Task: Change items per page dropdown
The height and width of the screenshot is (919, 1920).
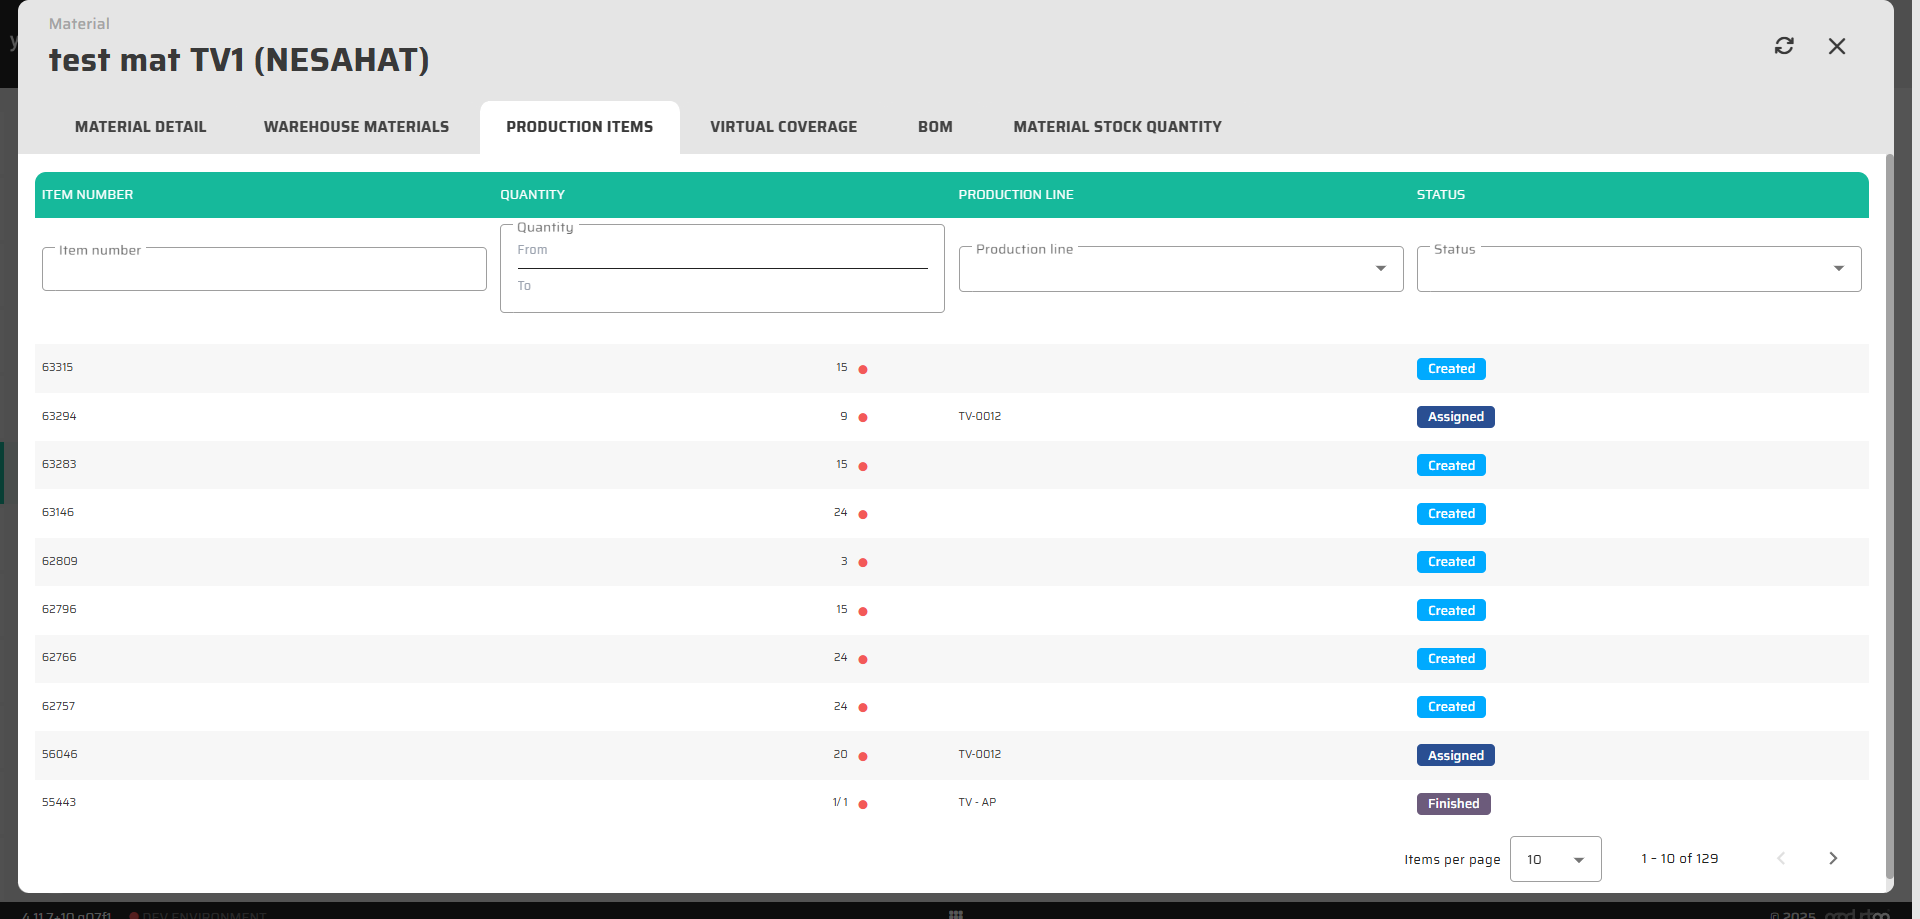Action: click(1555, 859)
